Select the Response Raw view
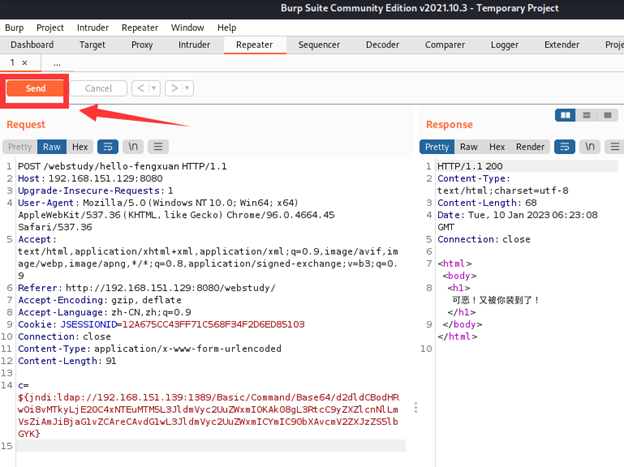624x467 pixels. pyautogui.click(x=469, y=147)
